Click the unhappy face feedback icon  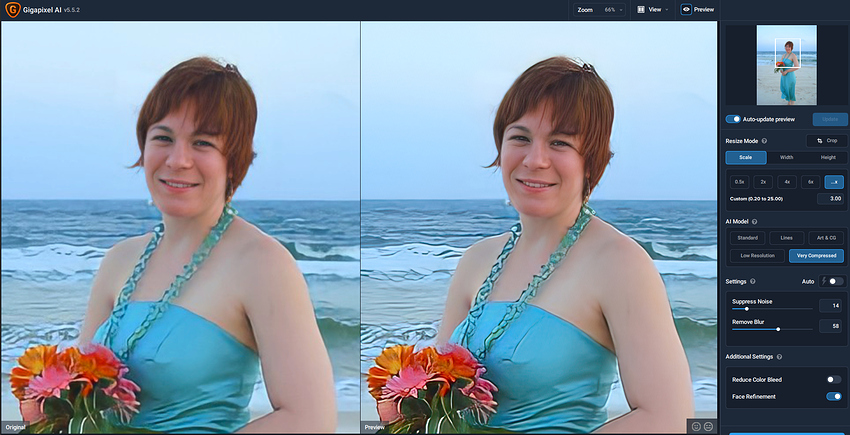pyautogui.click(x=708, y=426)
